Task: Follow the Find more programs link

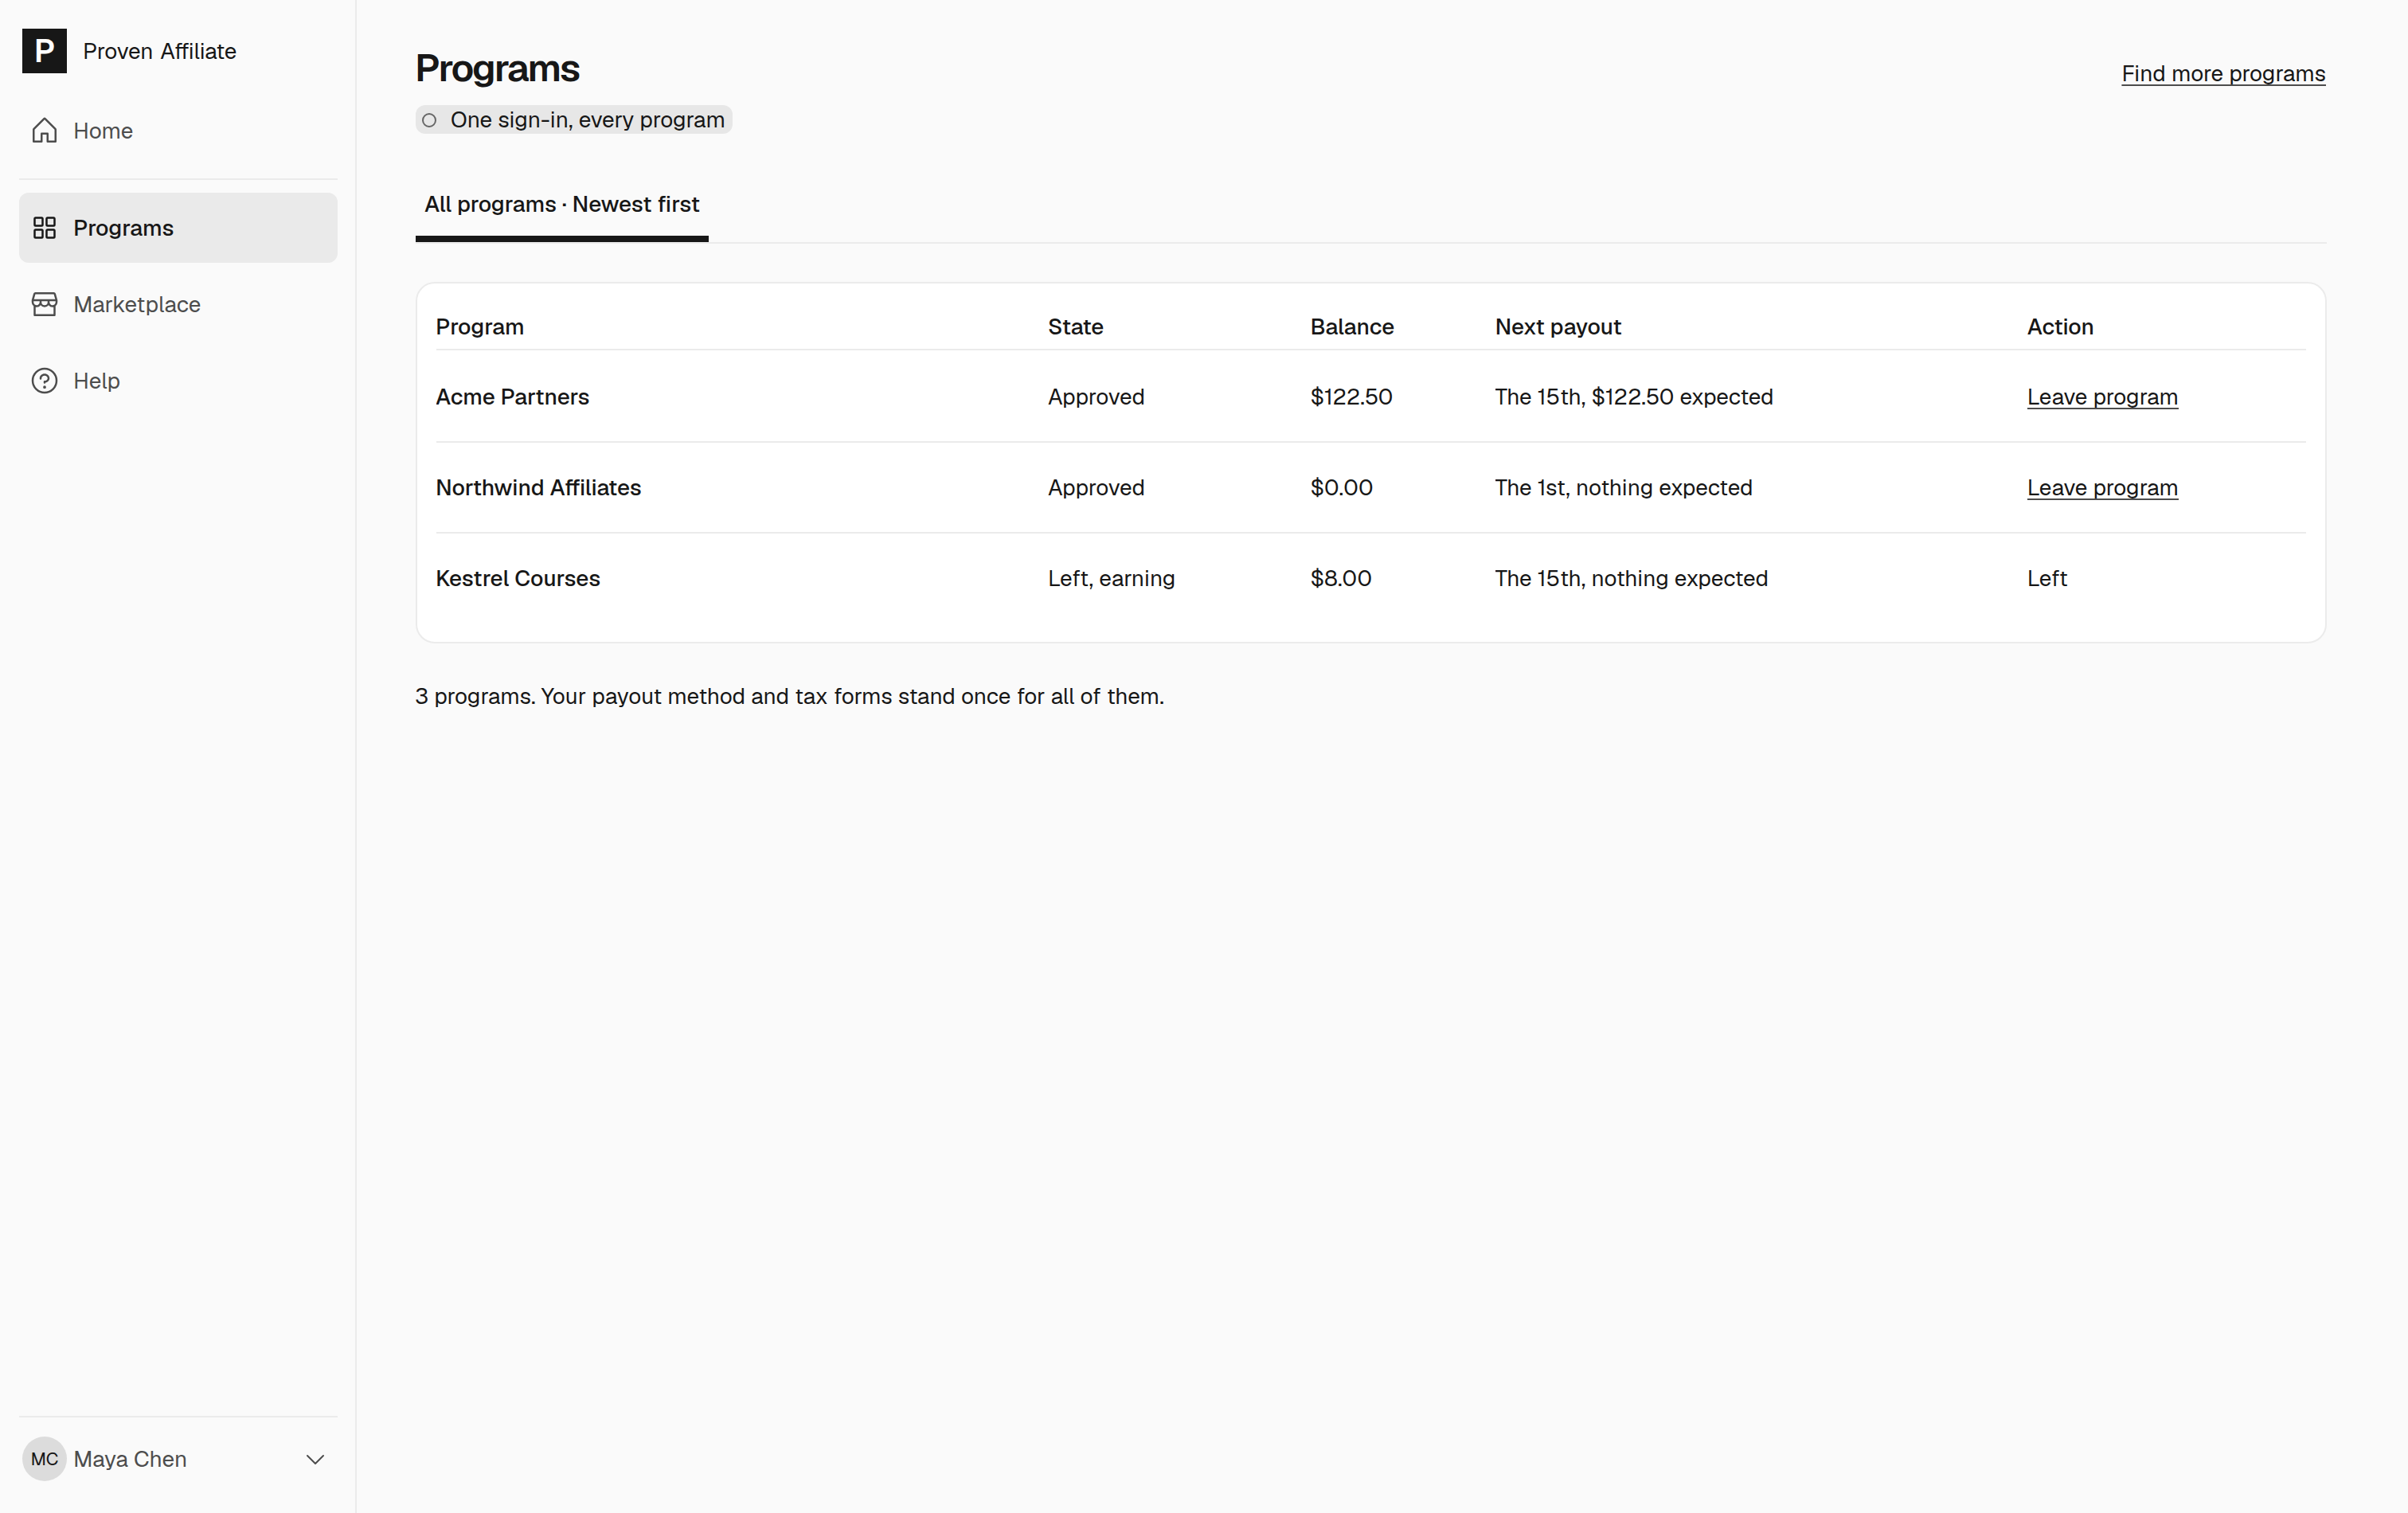Action: click(x=2223, y=74)
